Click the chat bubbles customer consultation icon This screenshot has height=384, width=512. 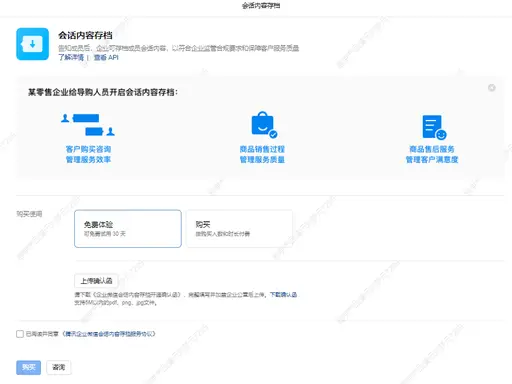coord(88,125)
